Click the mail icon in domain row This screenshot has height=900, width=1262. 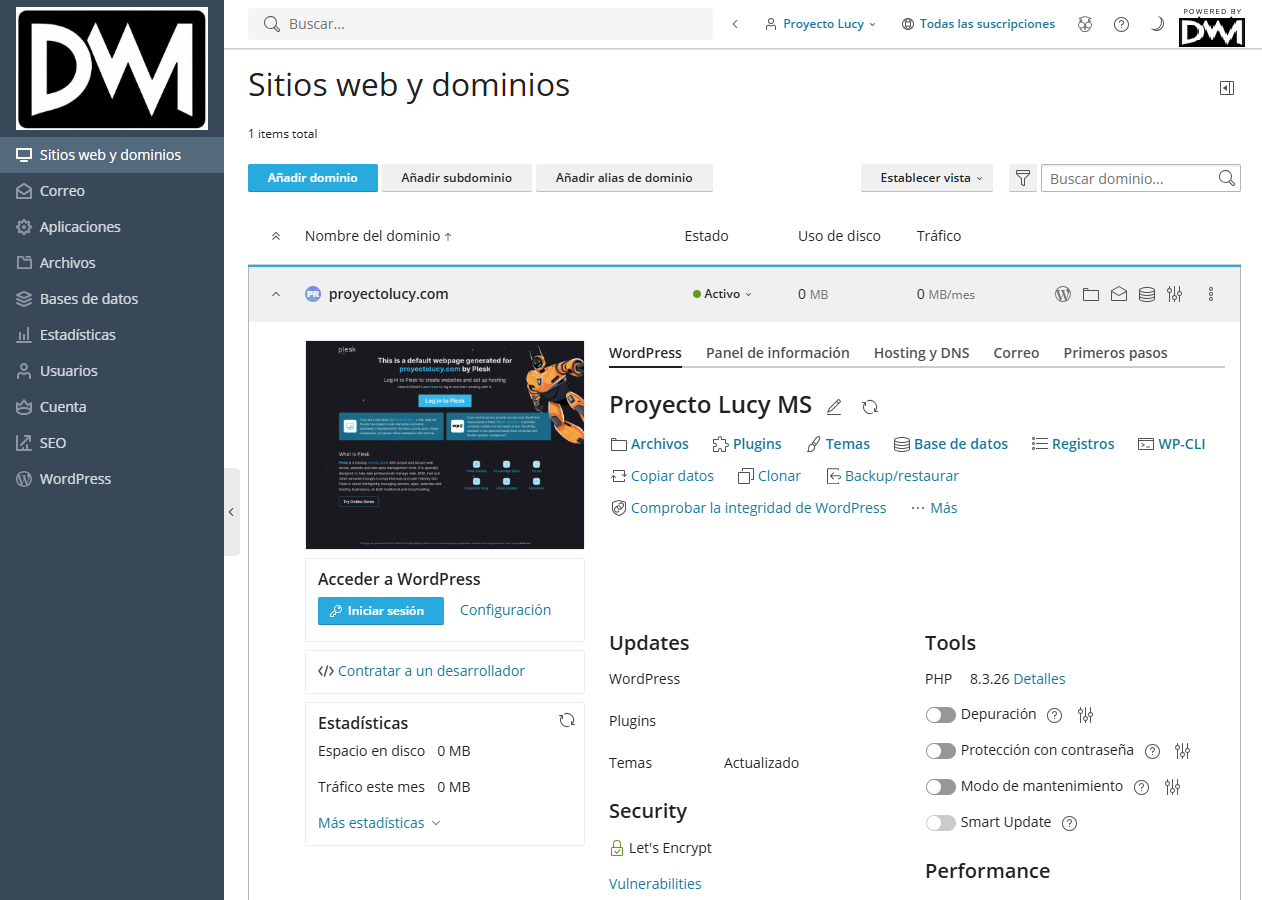coord(1119,294)
